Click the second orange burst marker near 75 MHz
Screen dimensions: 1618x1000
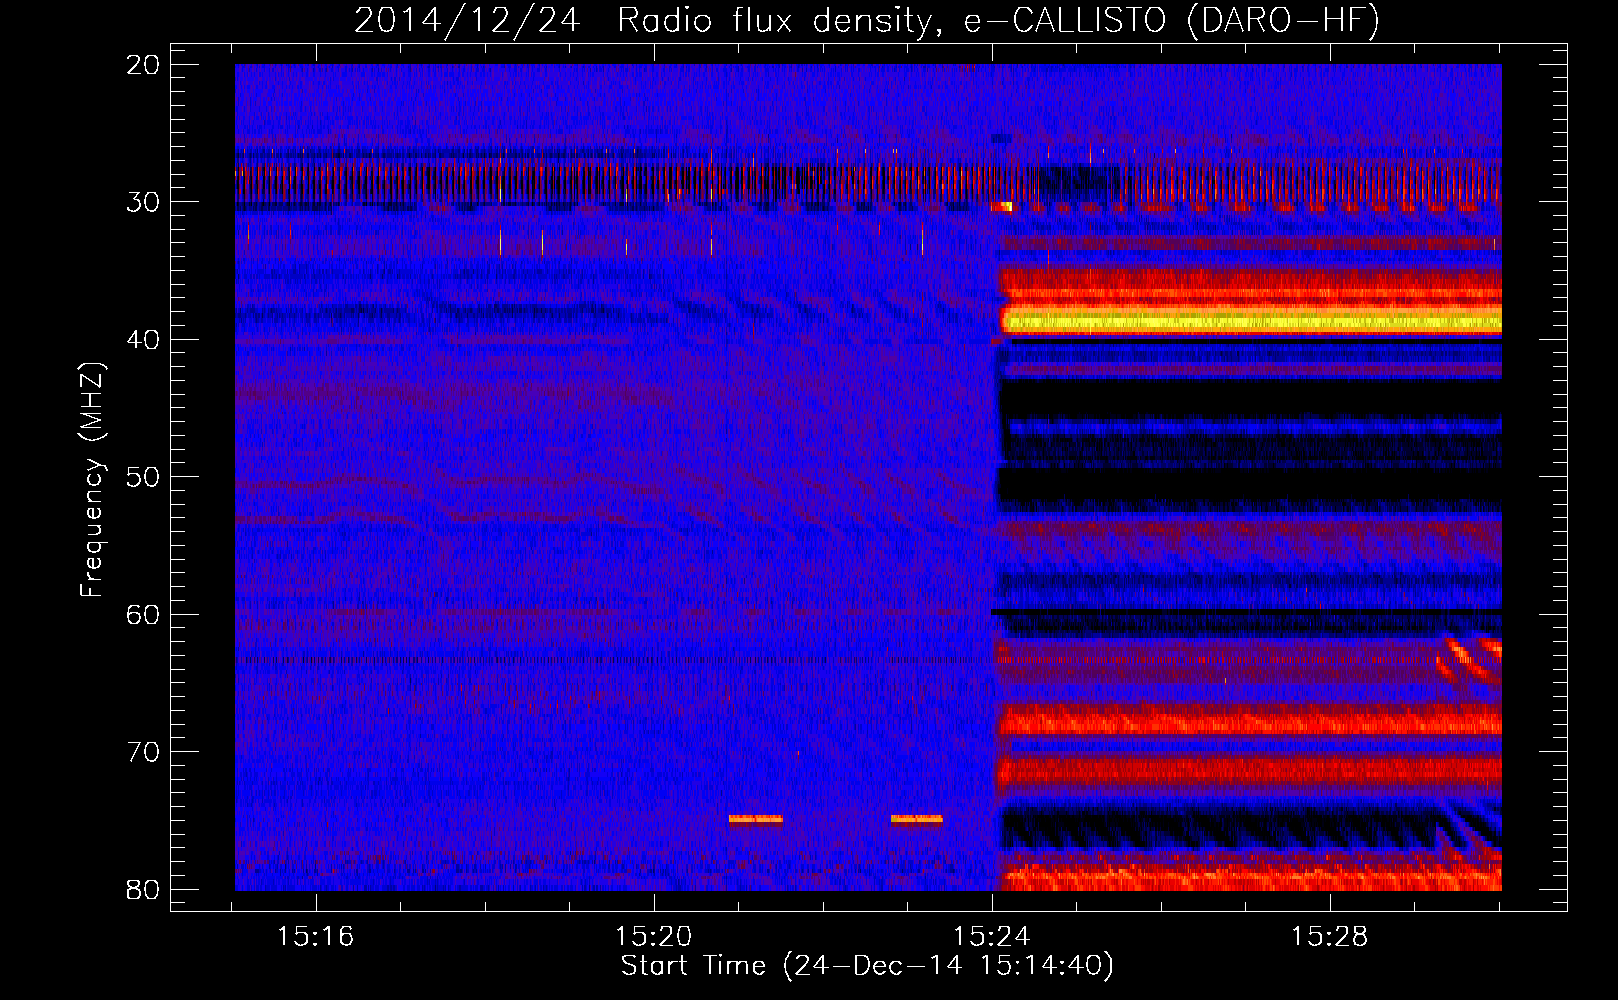pos(917,820)
